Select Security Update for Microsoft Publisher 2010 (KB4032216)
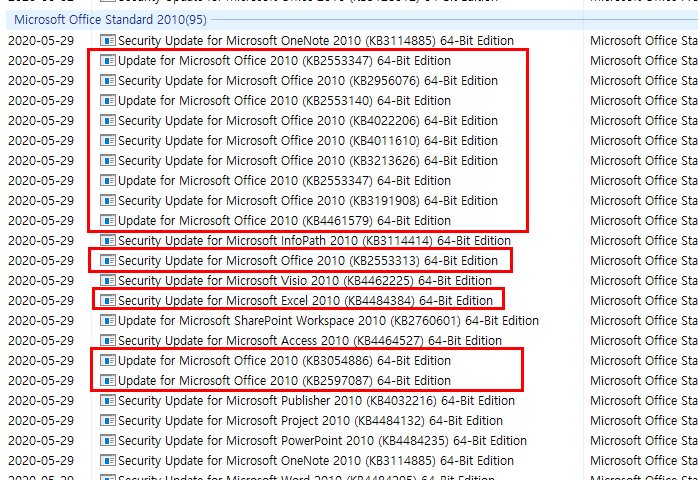This screenshot has width=698, height=480. pyautogui.click(x=316, y=401)
